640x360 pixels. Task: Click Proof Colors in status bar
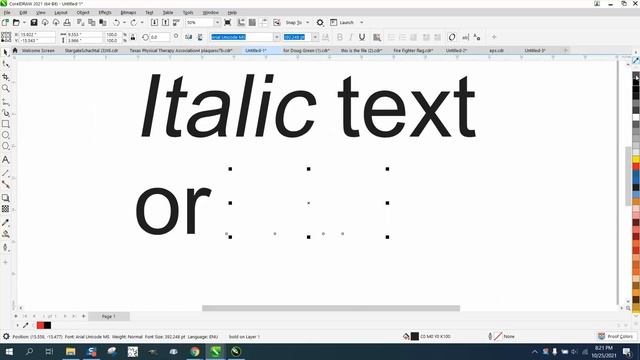[616, 336]
